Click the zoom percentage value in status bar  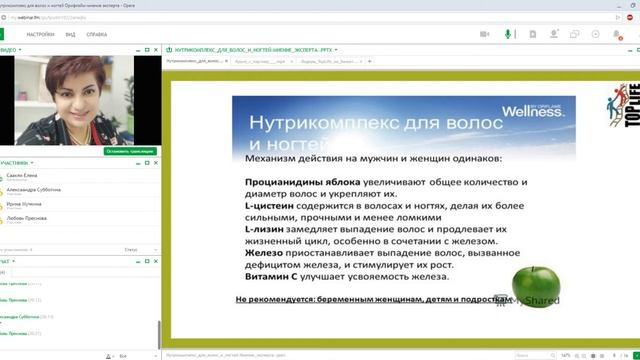pyautogui.click(x=565, y=356)
